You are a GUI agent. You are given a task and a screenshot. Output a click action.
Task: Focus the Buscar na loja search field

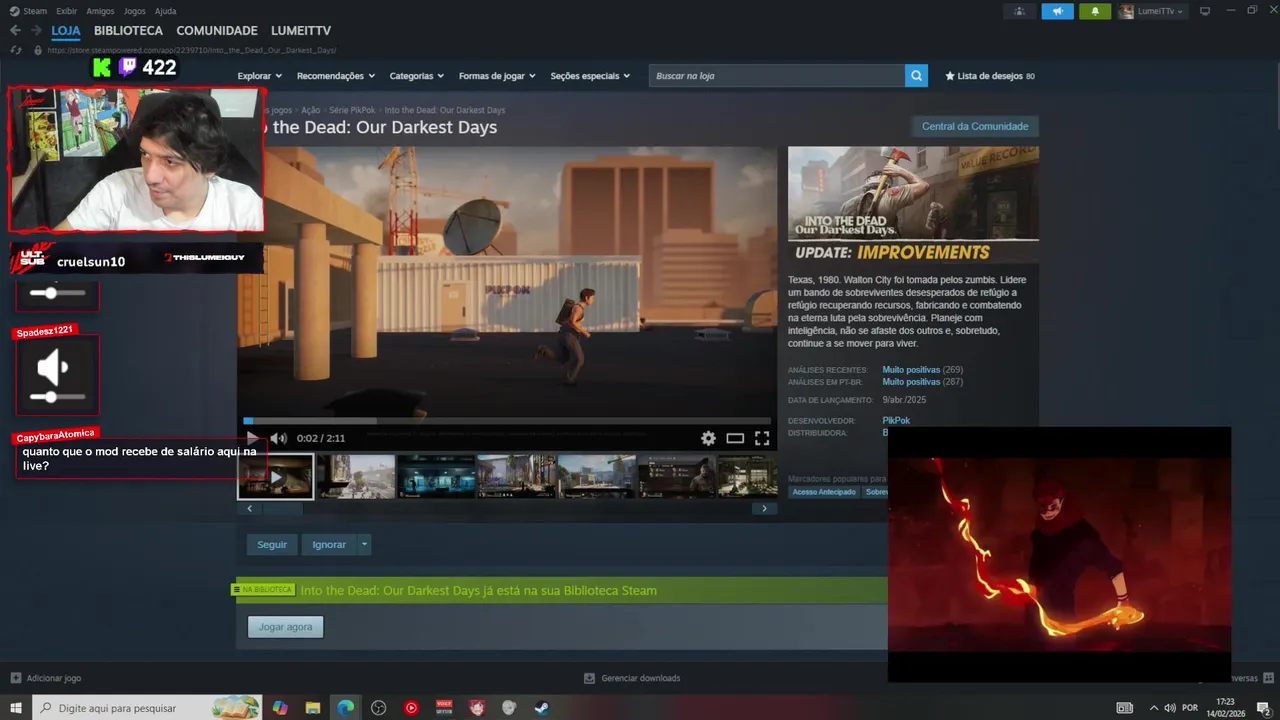click(777, 76)
